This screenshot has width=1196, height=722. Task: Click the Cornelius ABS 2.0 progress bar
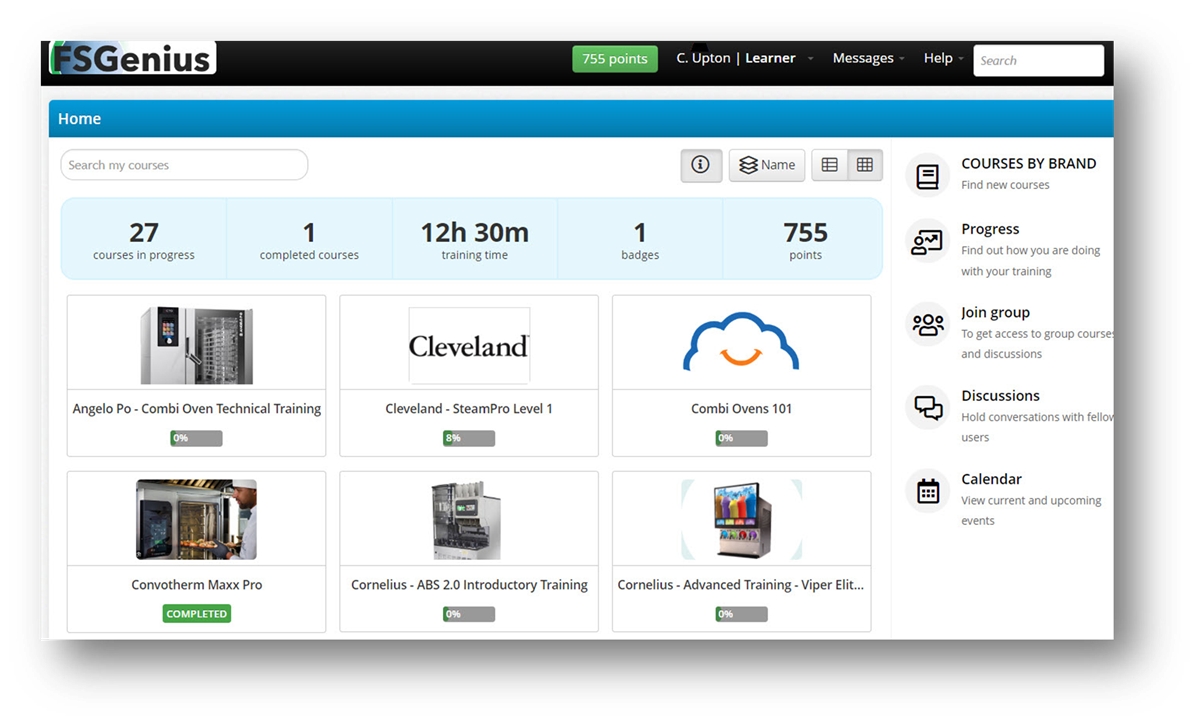469,614
